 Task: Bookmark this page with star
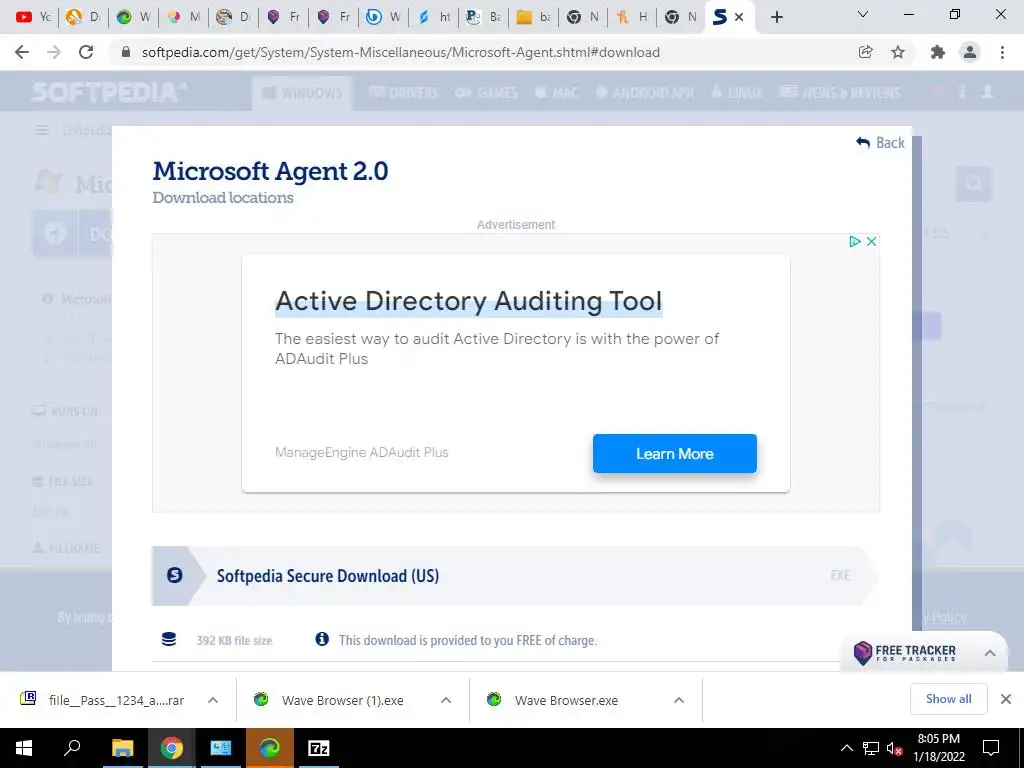coord(898,52)
